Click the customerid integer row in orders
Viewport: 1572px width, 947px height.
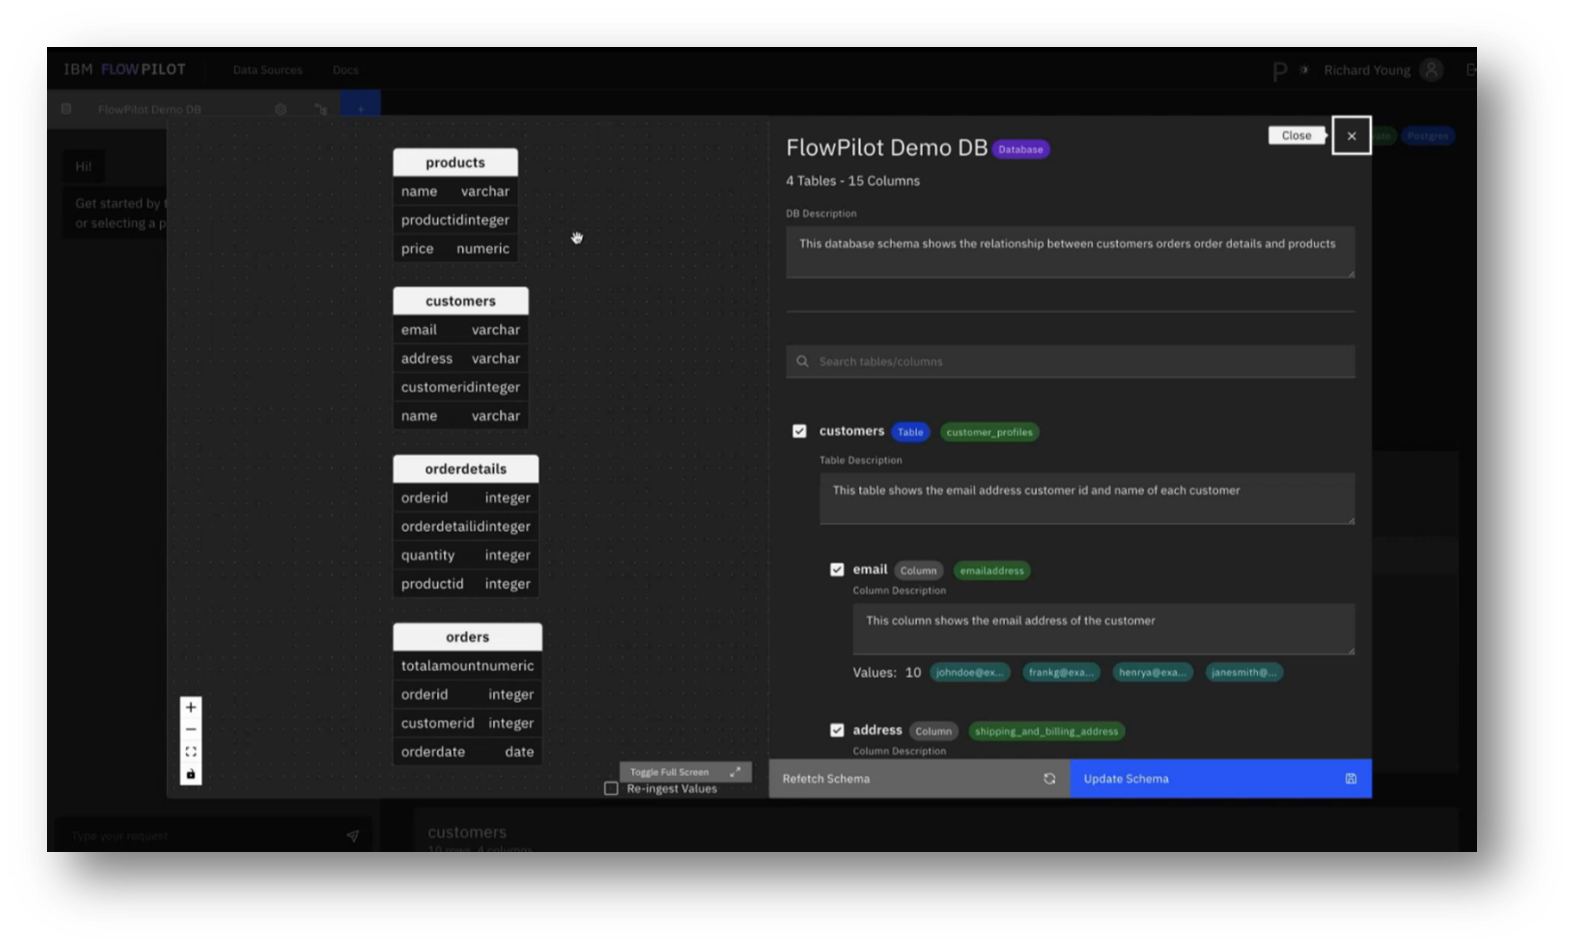tap(467, 723)
